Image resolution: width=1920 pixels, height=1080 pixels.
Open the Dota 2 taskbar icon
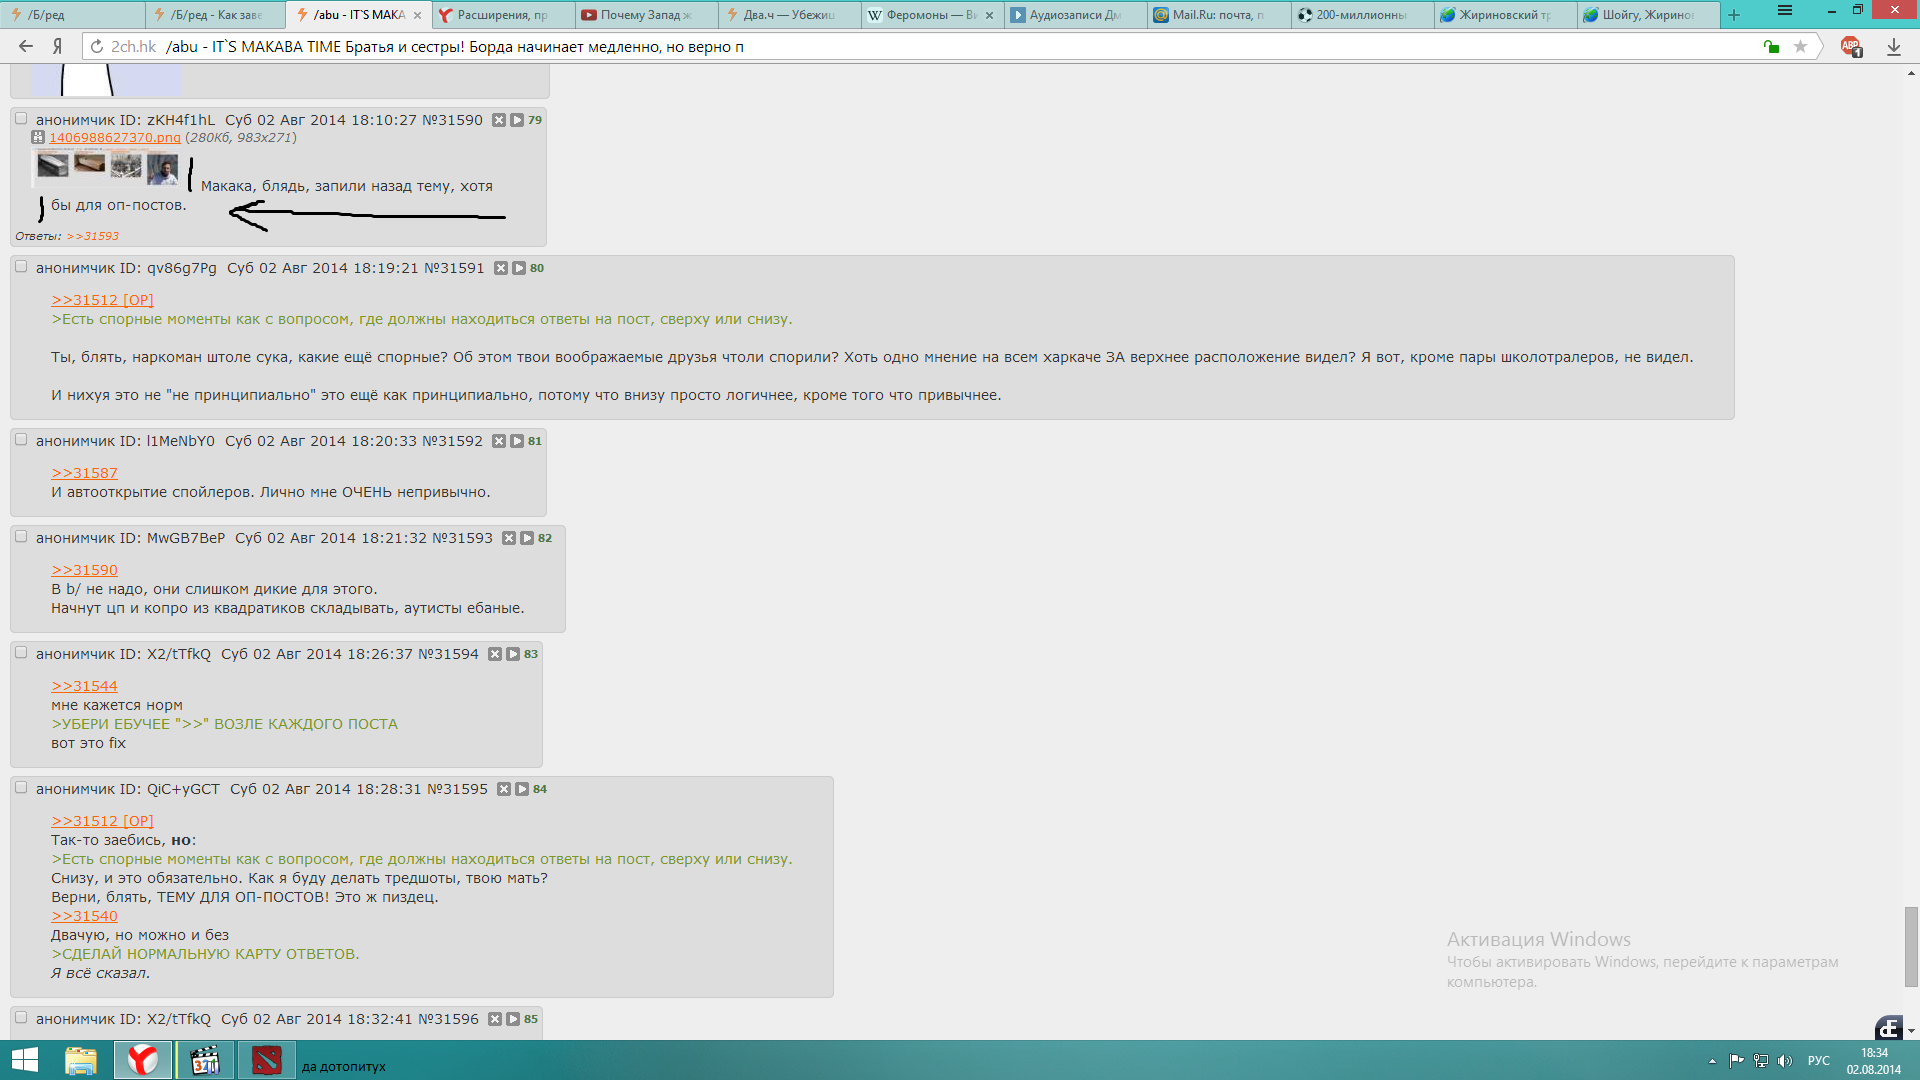point(266,1060)
